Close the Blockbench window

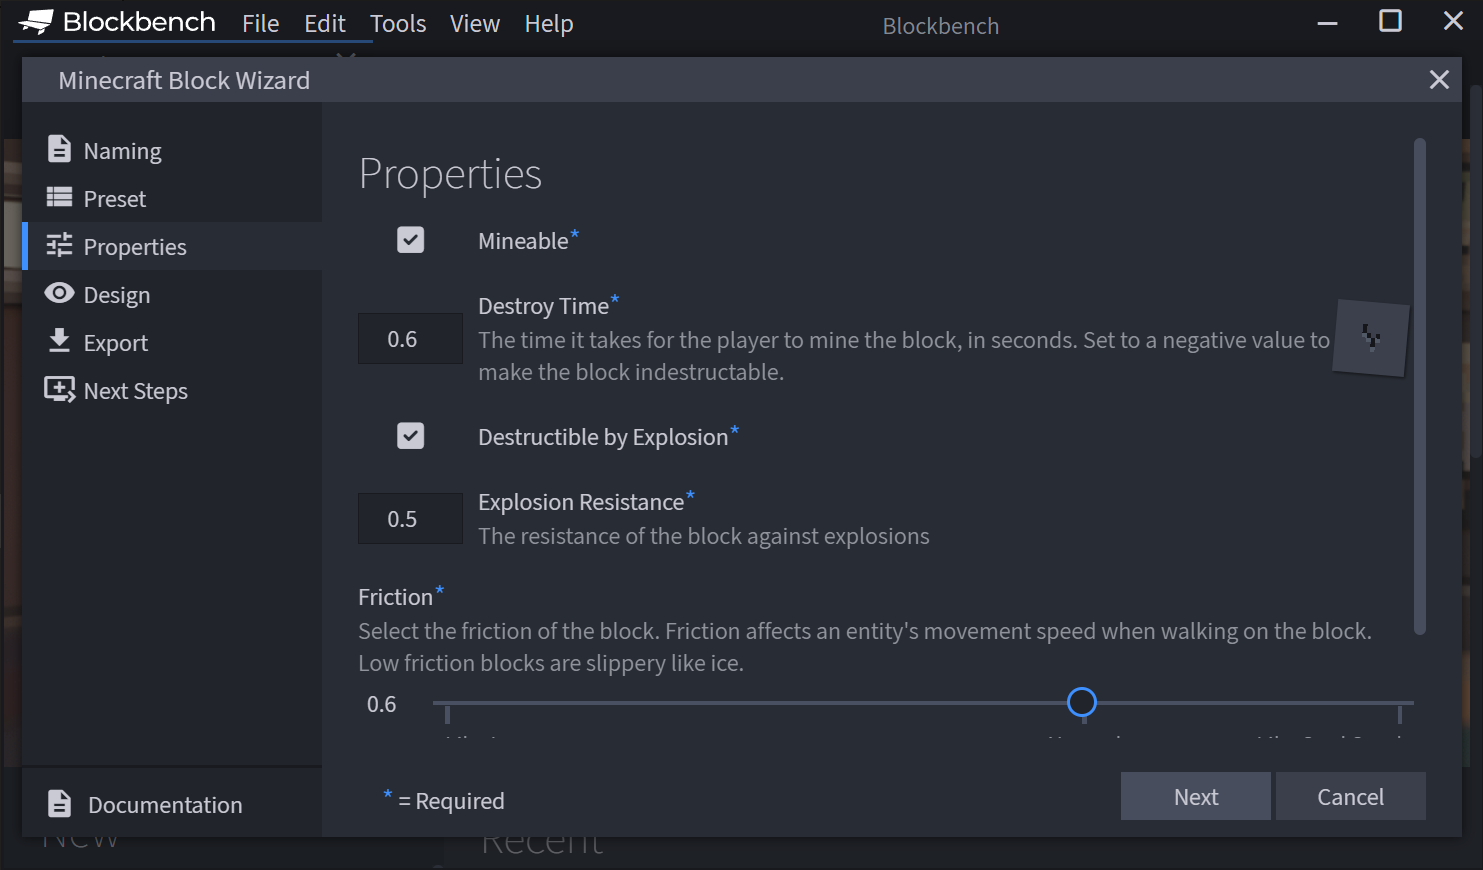(x=1454, y=21)
